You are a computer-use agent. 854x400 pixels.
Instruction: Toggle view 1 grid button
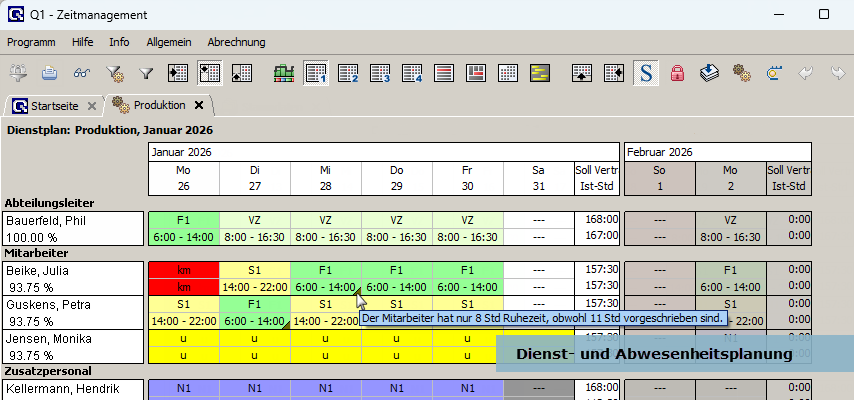[x=316, y=73]
